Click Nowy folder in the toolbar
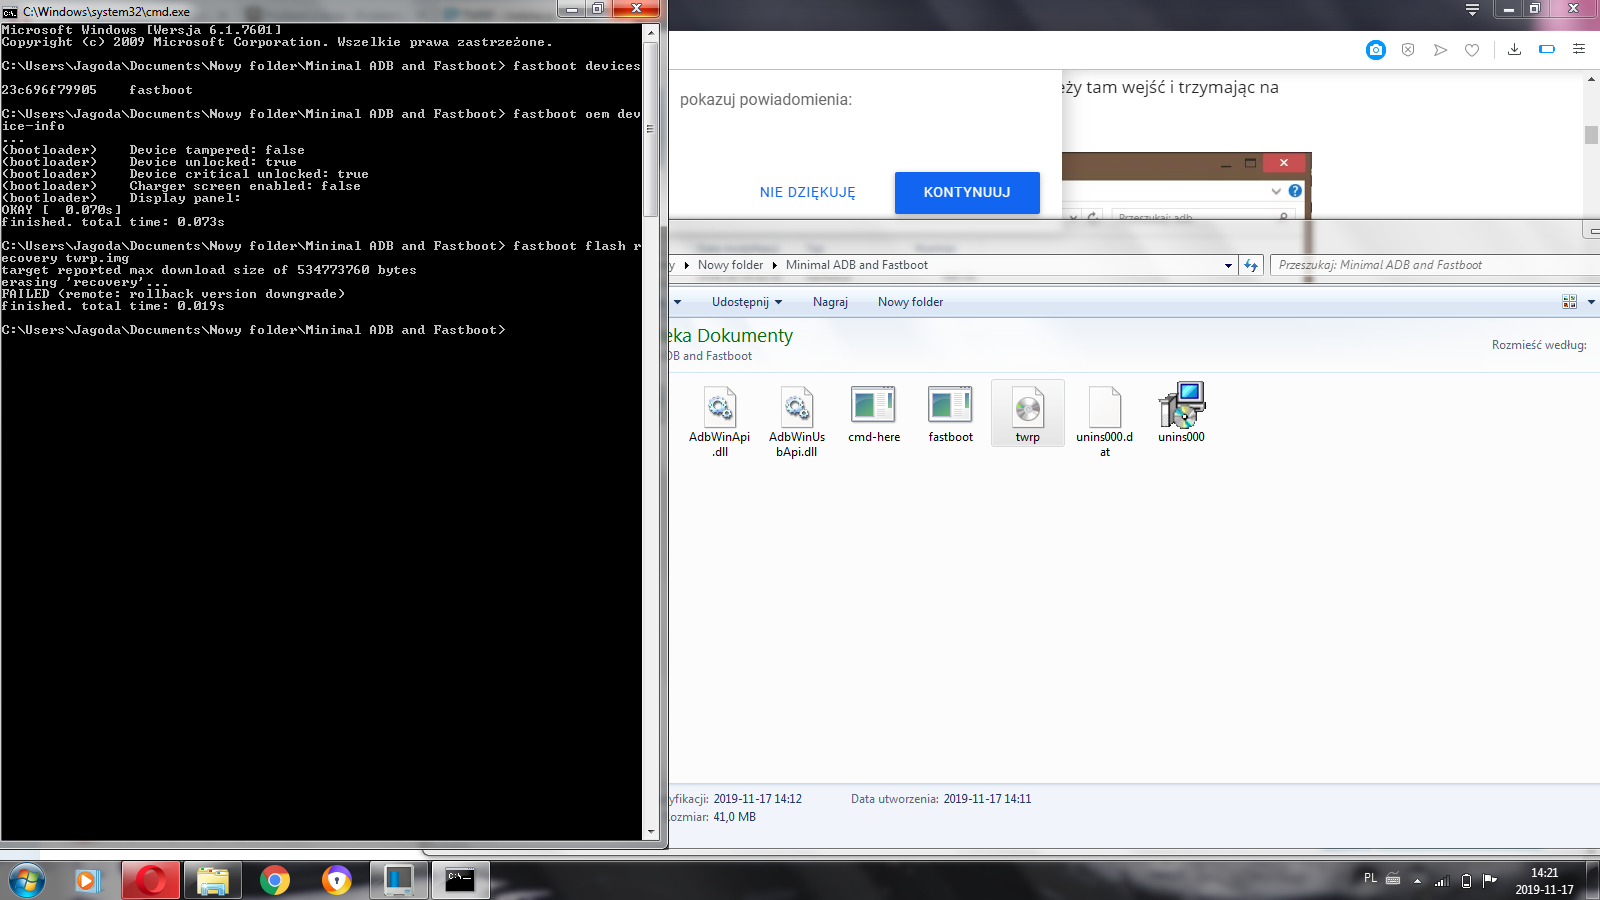The image size is (1600, 900). pyautogui.click(x=910, y=302)
